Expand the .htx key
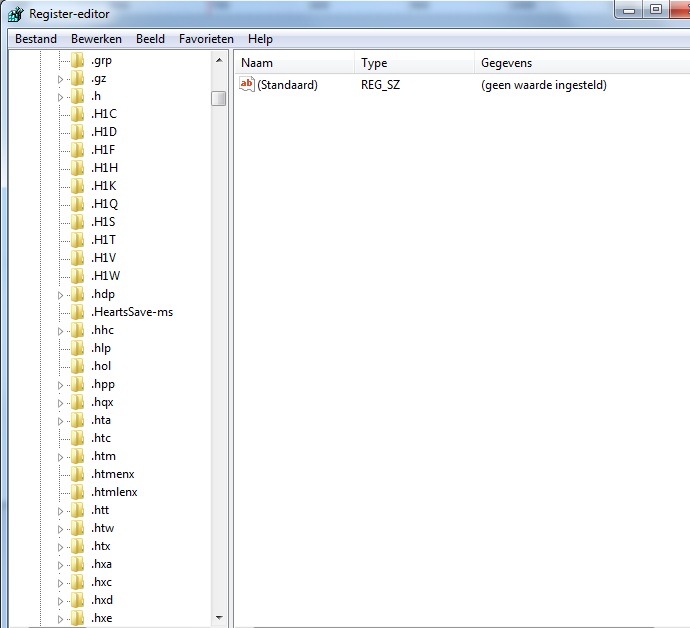Screen dimensions: 690x628 click(x=61, y=547)
